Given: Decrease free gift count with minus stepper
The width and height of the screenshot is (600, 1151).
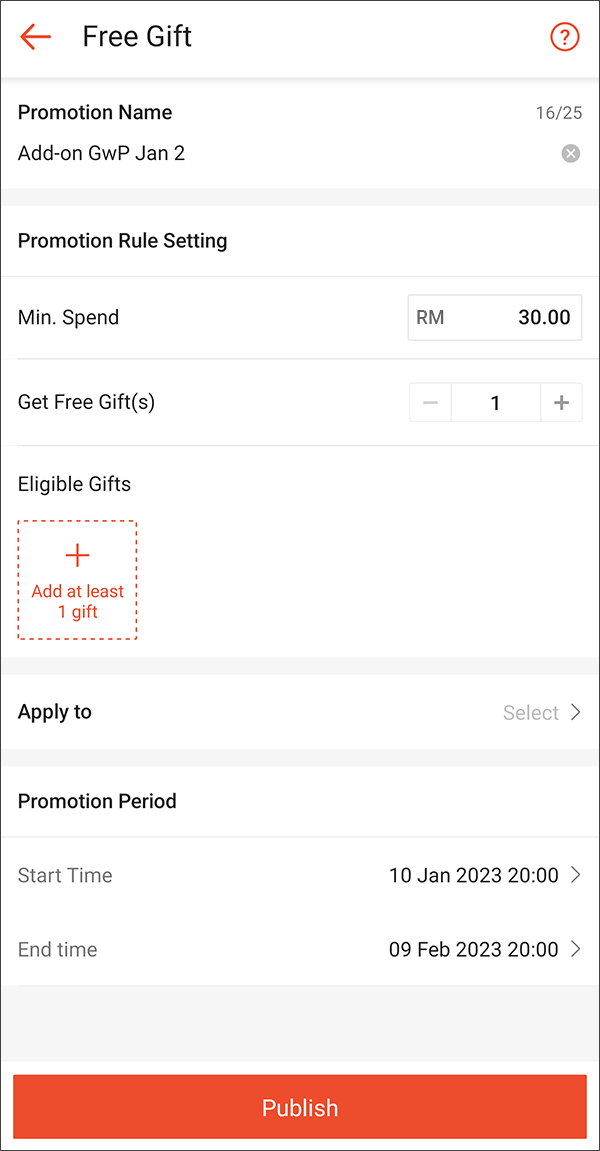Looking at the screenshot, I should pyautogui.click(x=430, y=402).
